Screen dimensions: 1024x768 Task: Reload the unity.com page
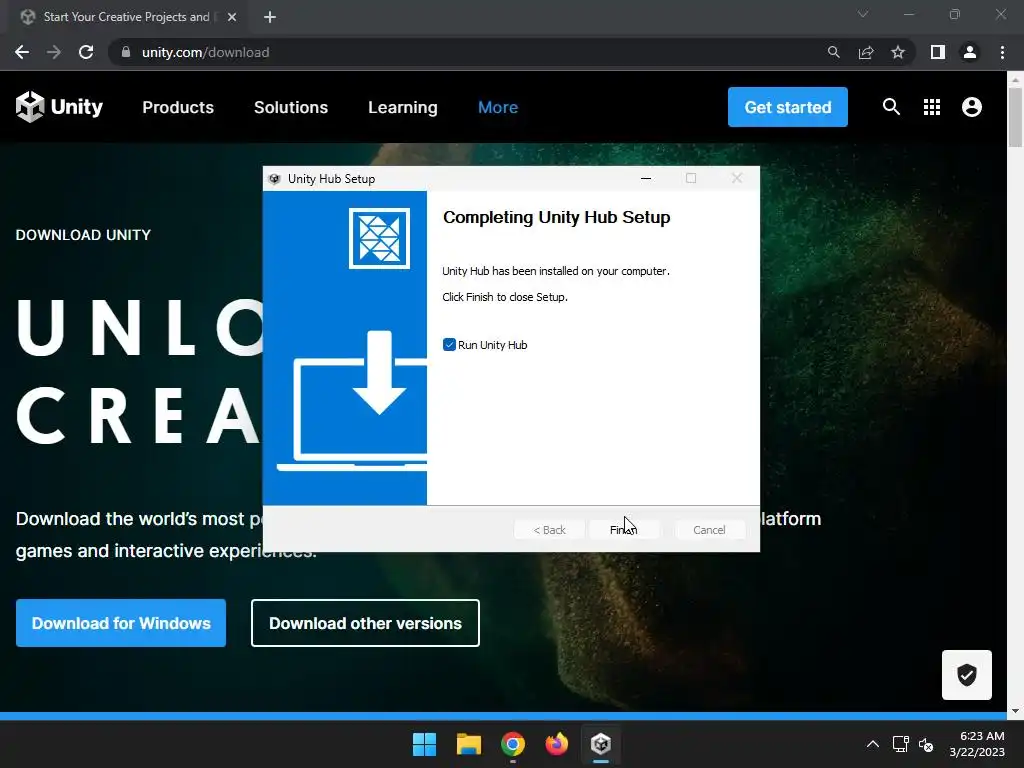[x=86, y=52]
